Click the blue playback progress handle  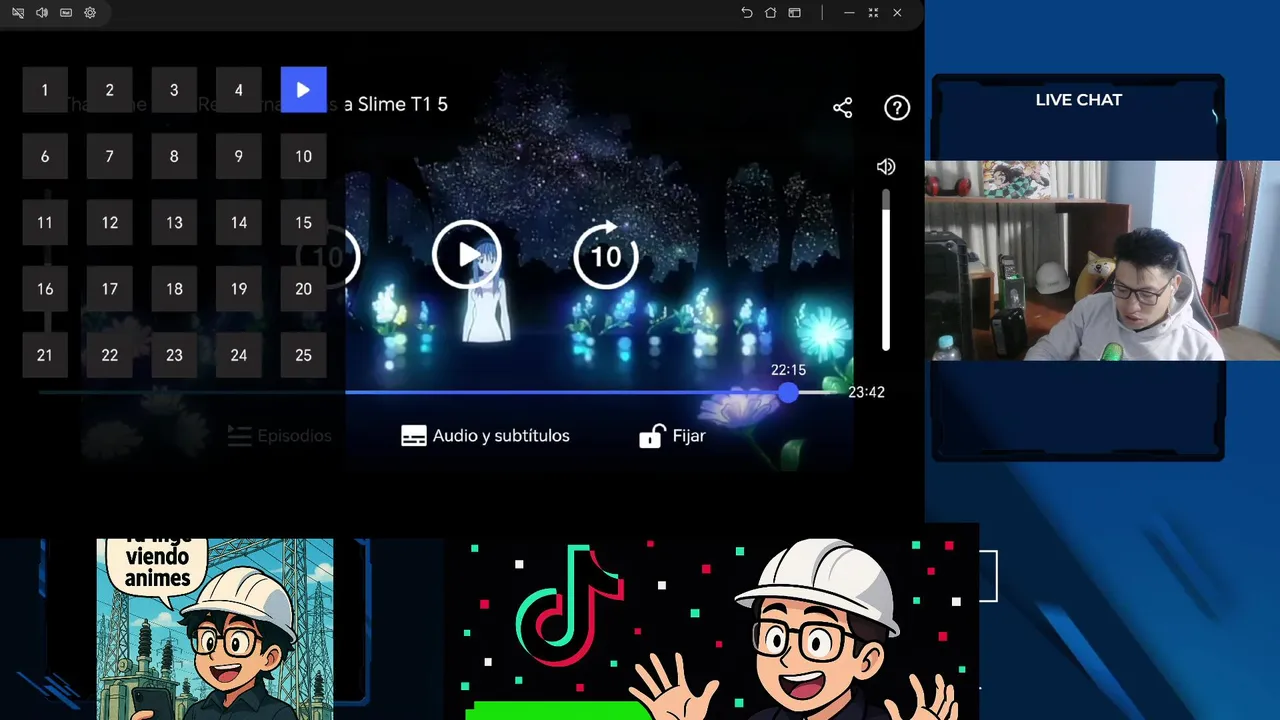(788, 393)
